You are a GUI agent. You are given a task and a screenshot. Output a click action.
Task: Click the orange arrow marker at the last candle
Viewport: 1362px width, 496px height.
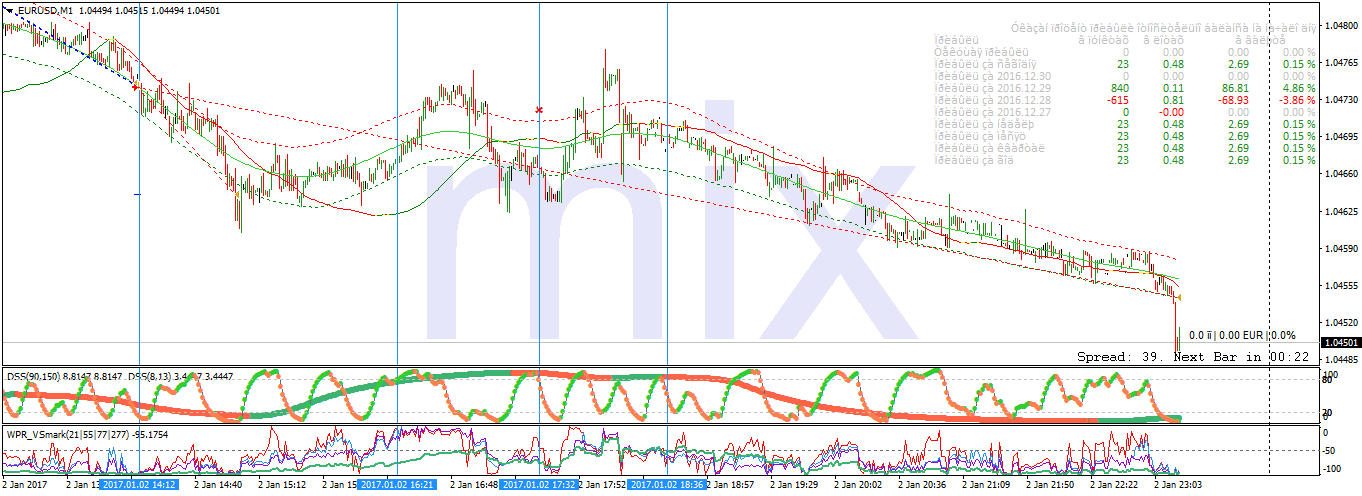1180,298
